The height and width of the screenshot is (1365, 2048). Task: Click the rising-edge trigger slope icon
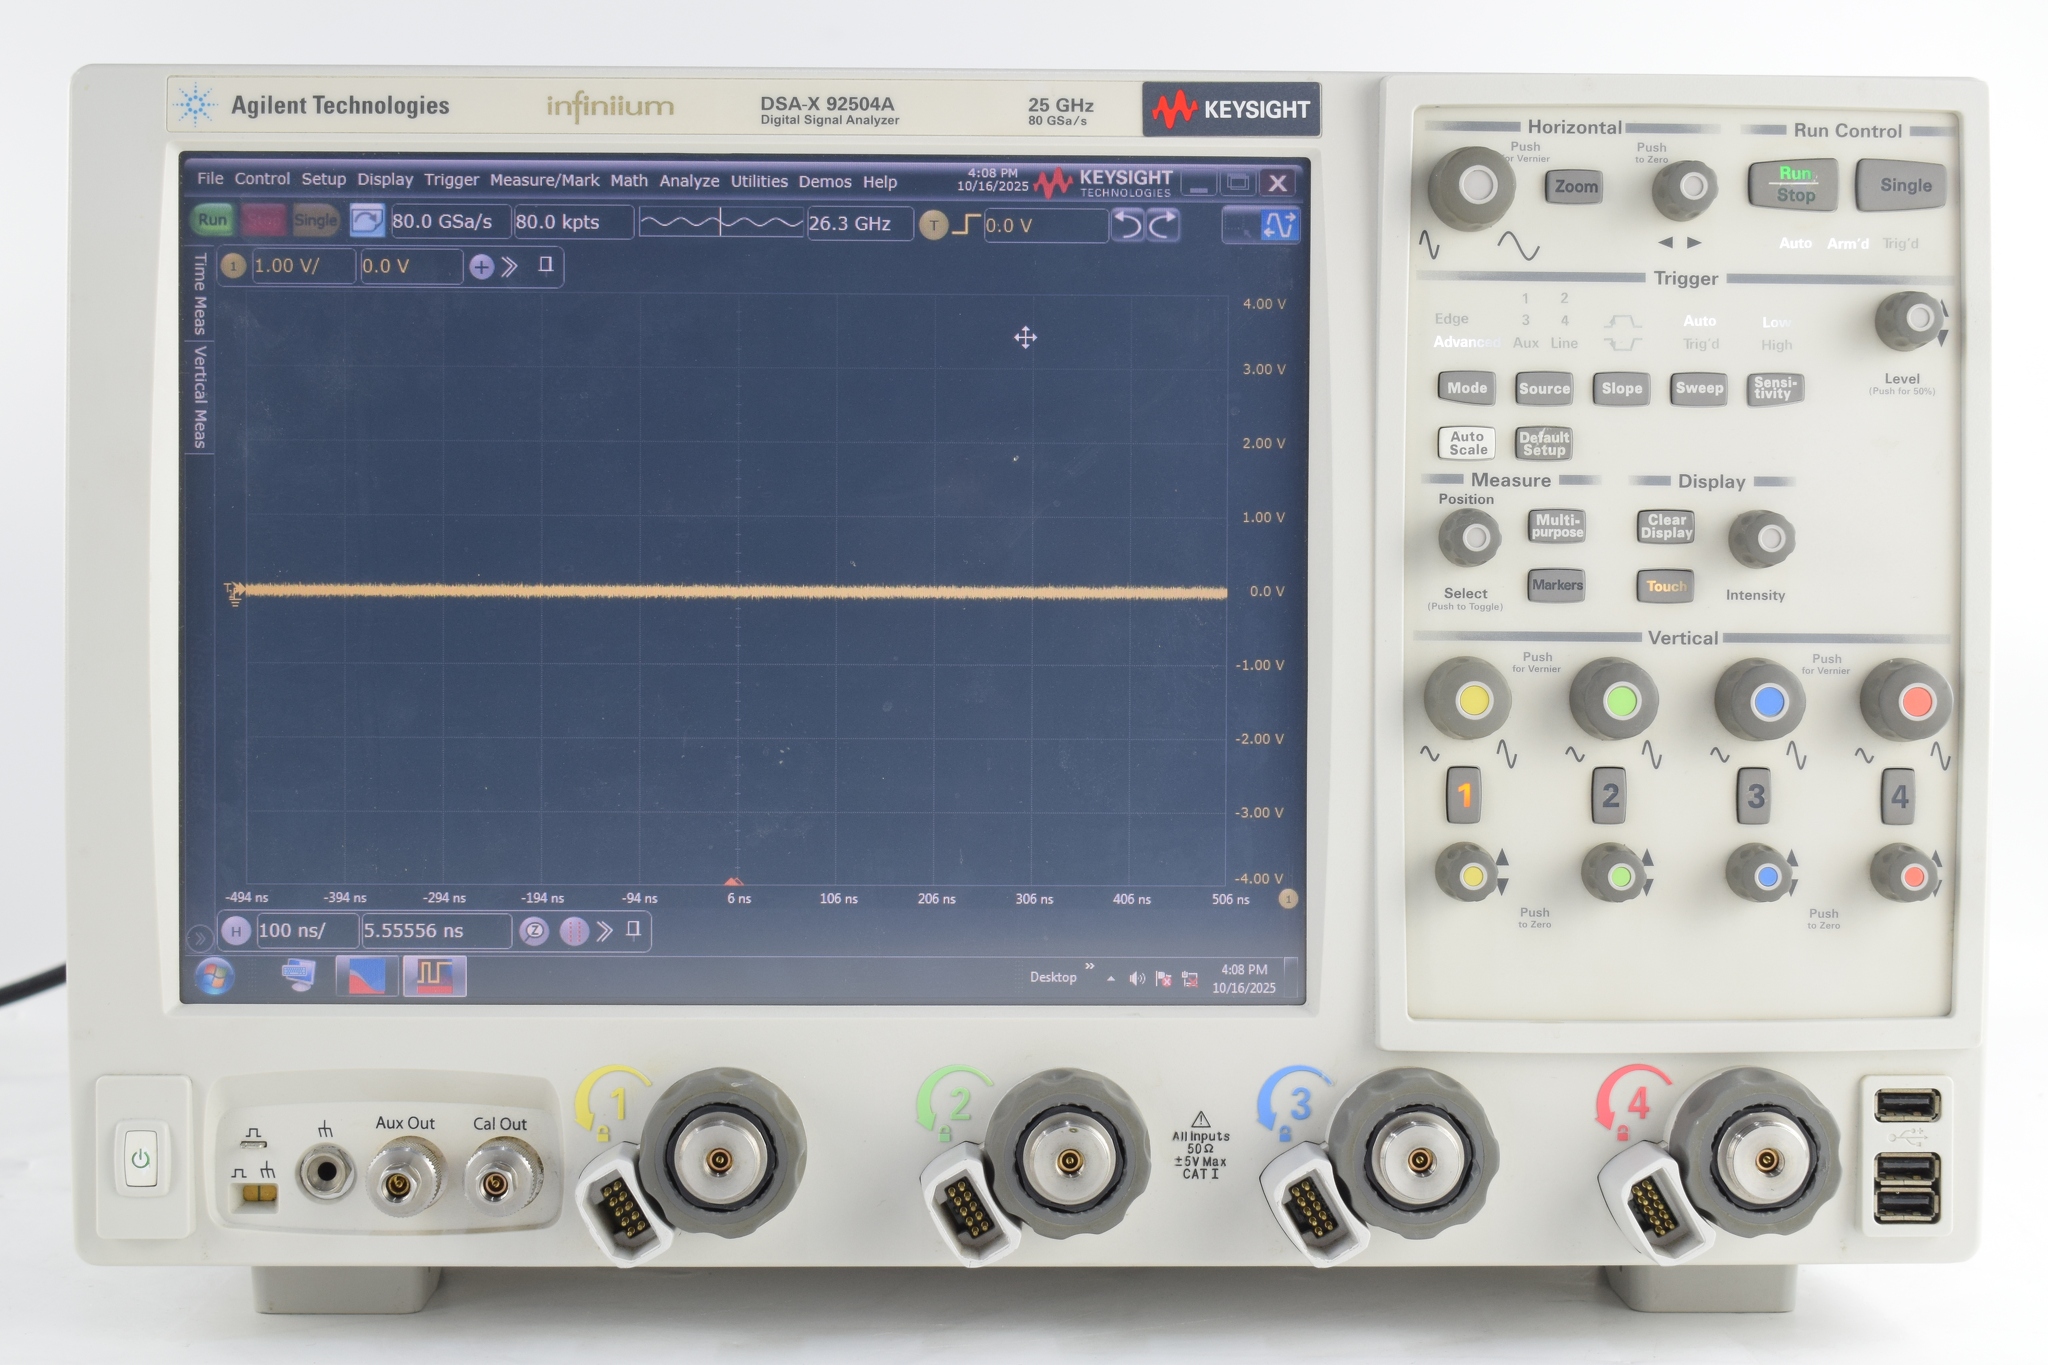[x=965, y=225]
